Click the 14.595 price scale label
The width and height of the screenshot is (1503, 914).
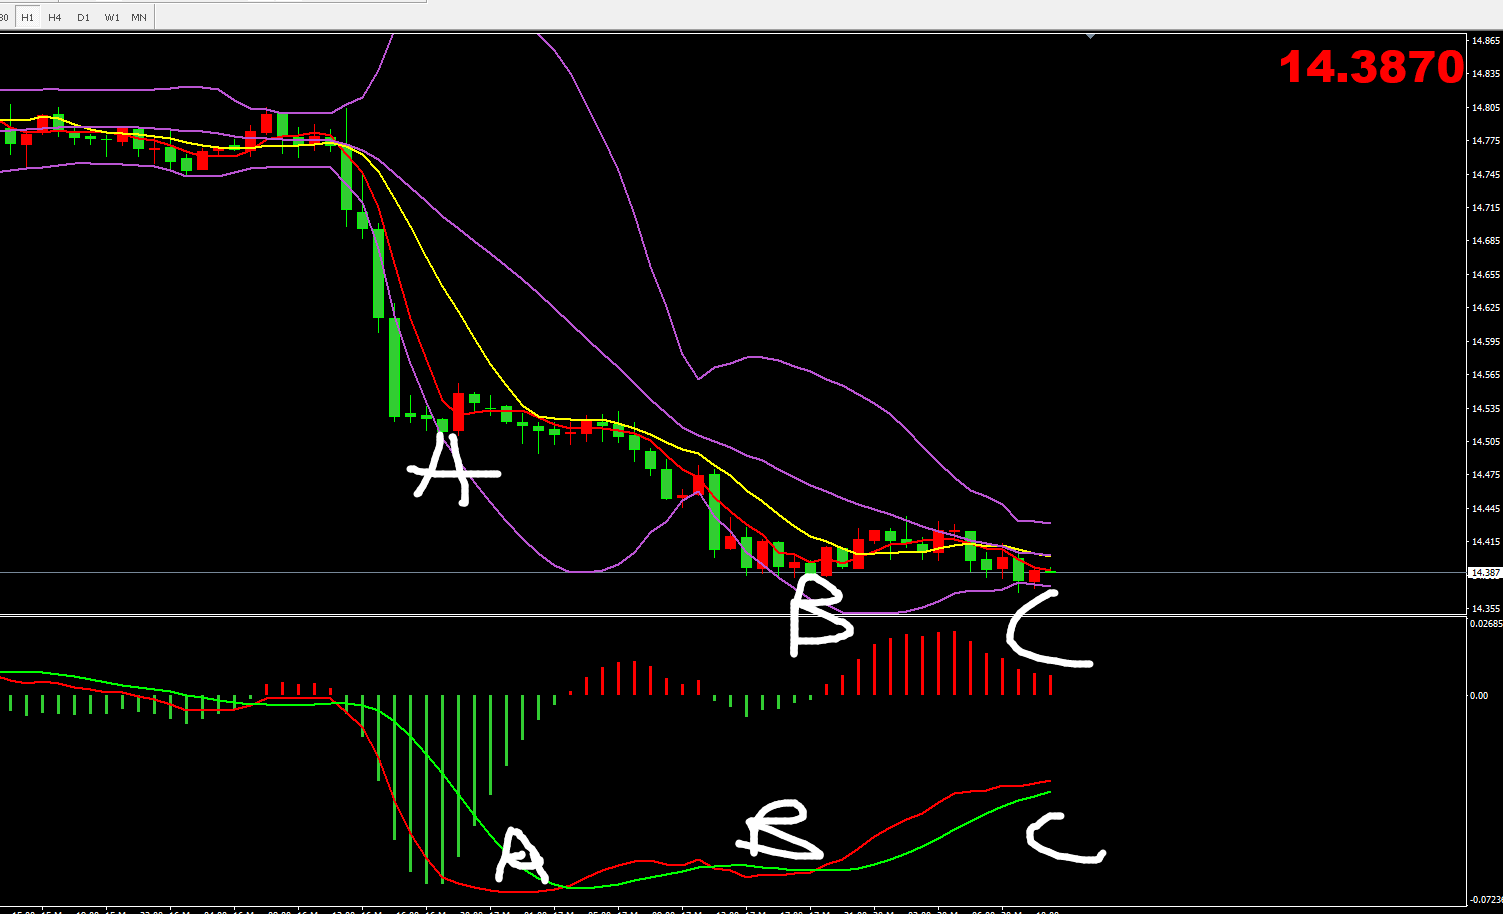[1486, 342]
